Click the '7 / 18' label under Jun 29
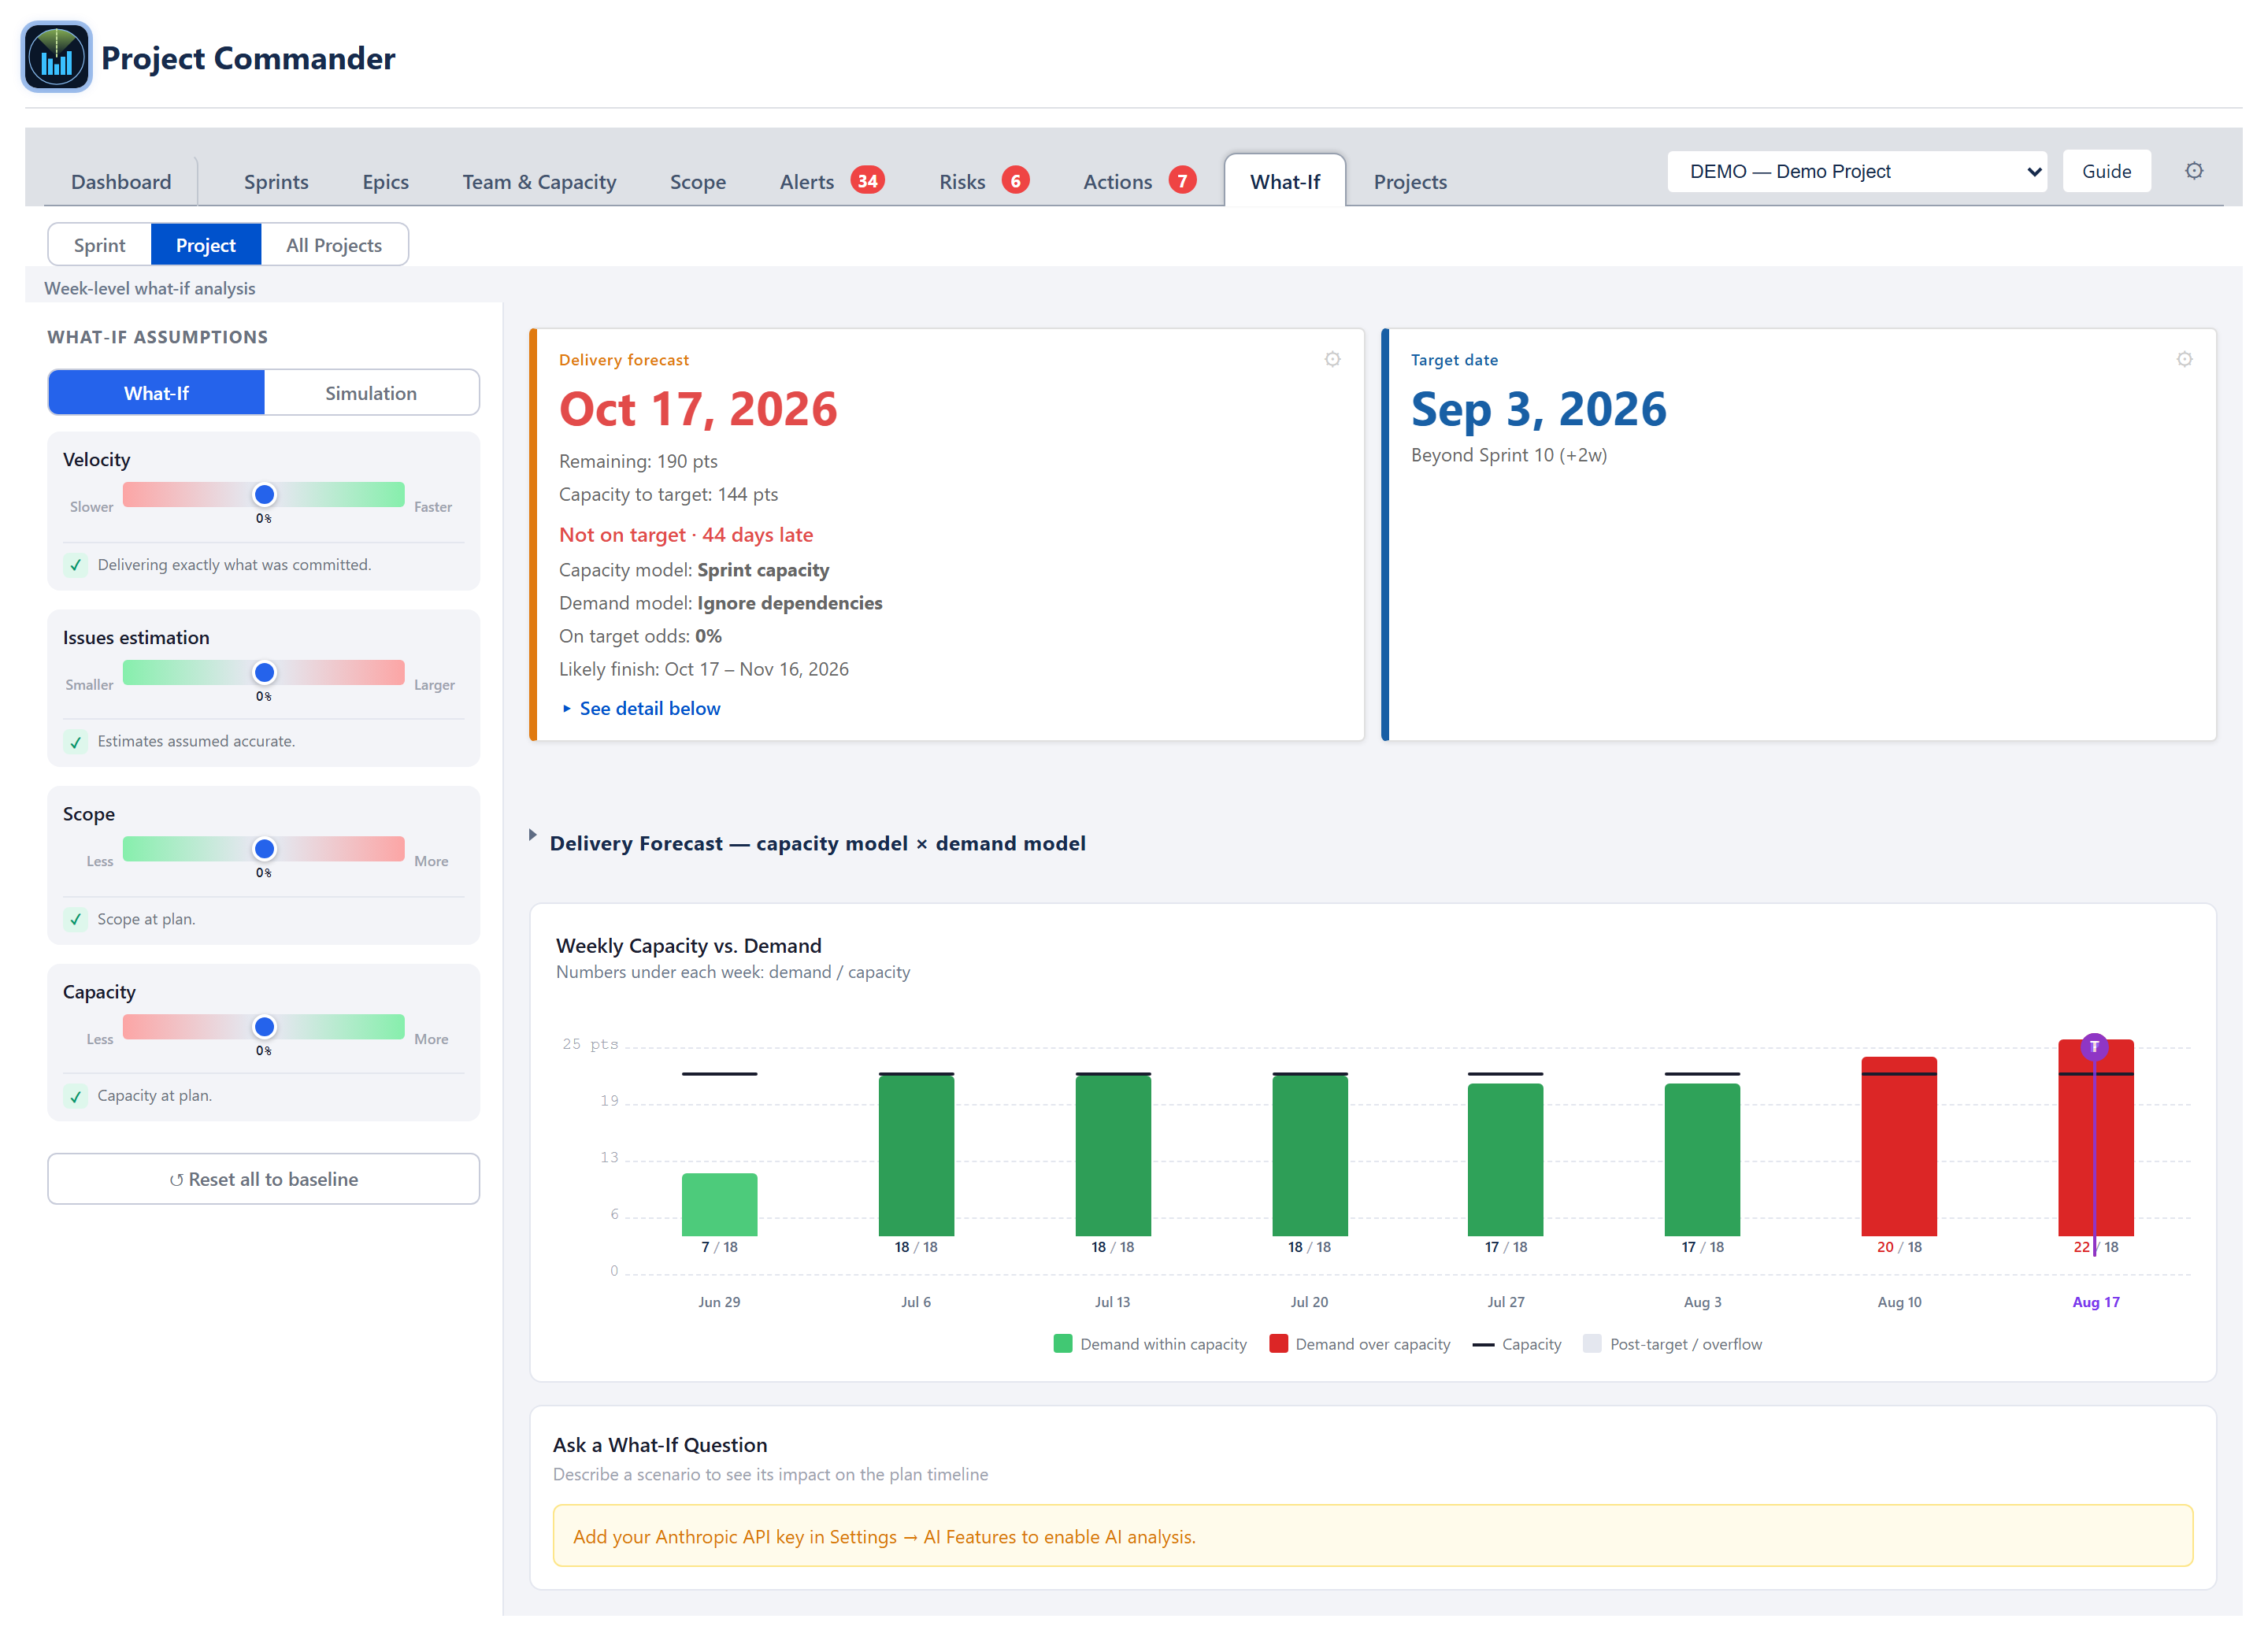Screen dimensions: 2268x1641 point(719,1247)
